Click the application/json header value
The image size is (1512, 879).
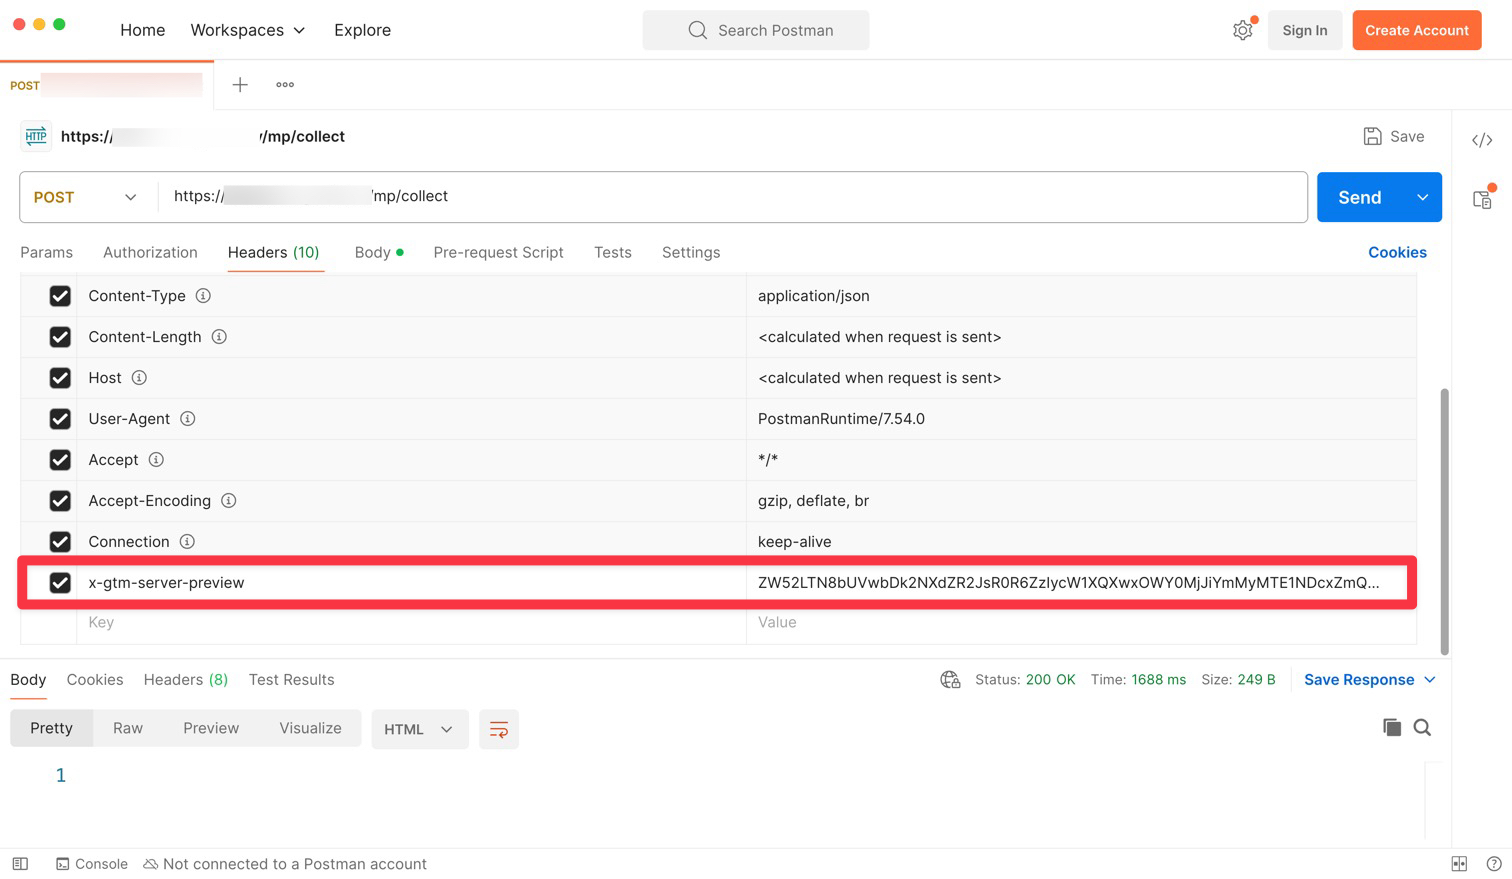813,296
